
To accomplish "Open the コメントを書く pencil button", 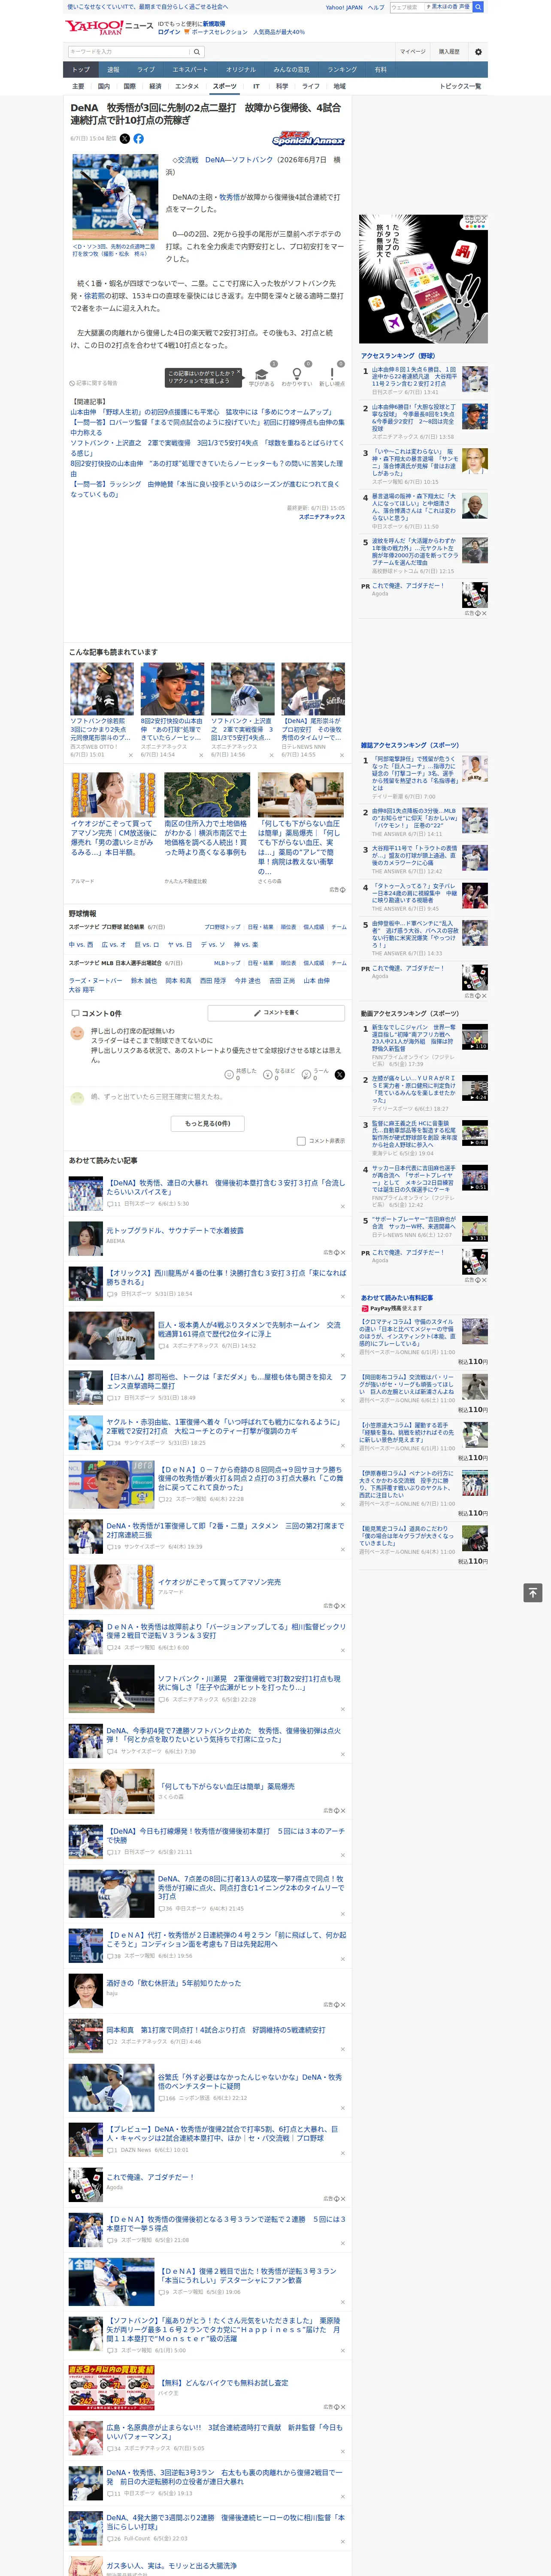I will pyautogui.click(x=277, y=1013).
